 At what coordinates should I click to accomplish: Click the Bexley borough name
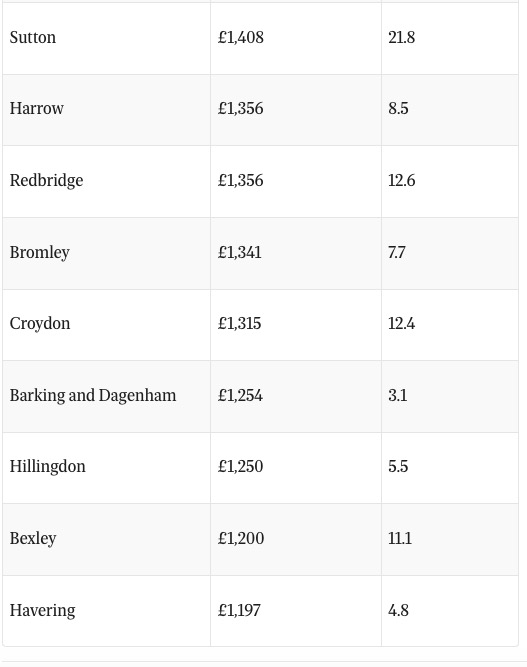(x=33, y=538)
